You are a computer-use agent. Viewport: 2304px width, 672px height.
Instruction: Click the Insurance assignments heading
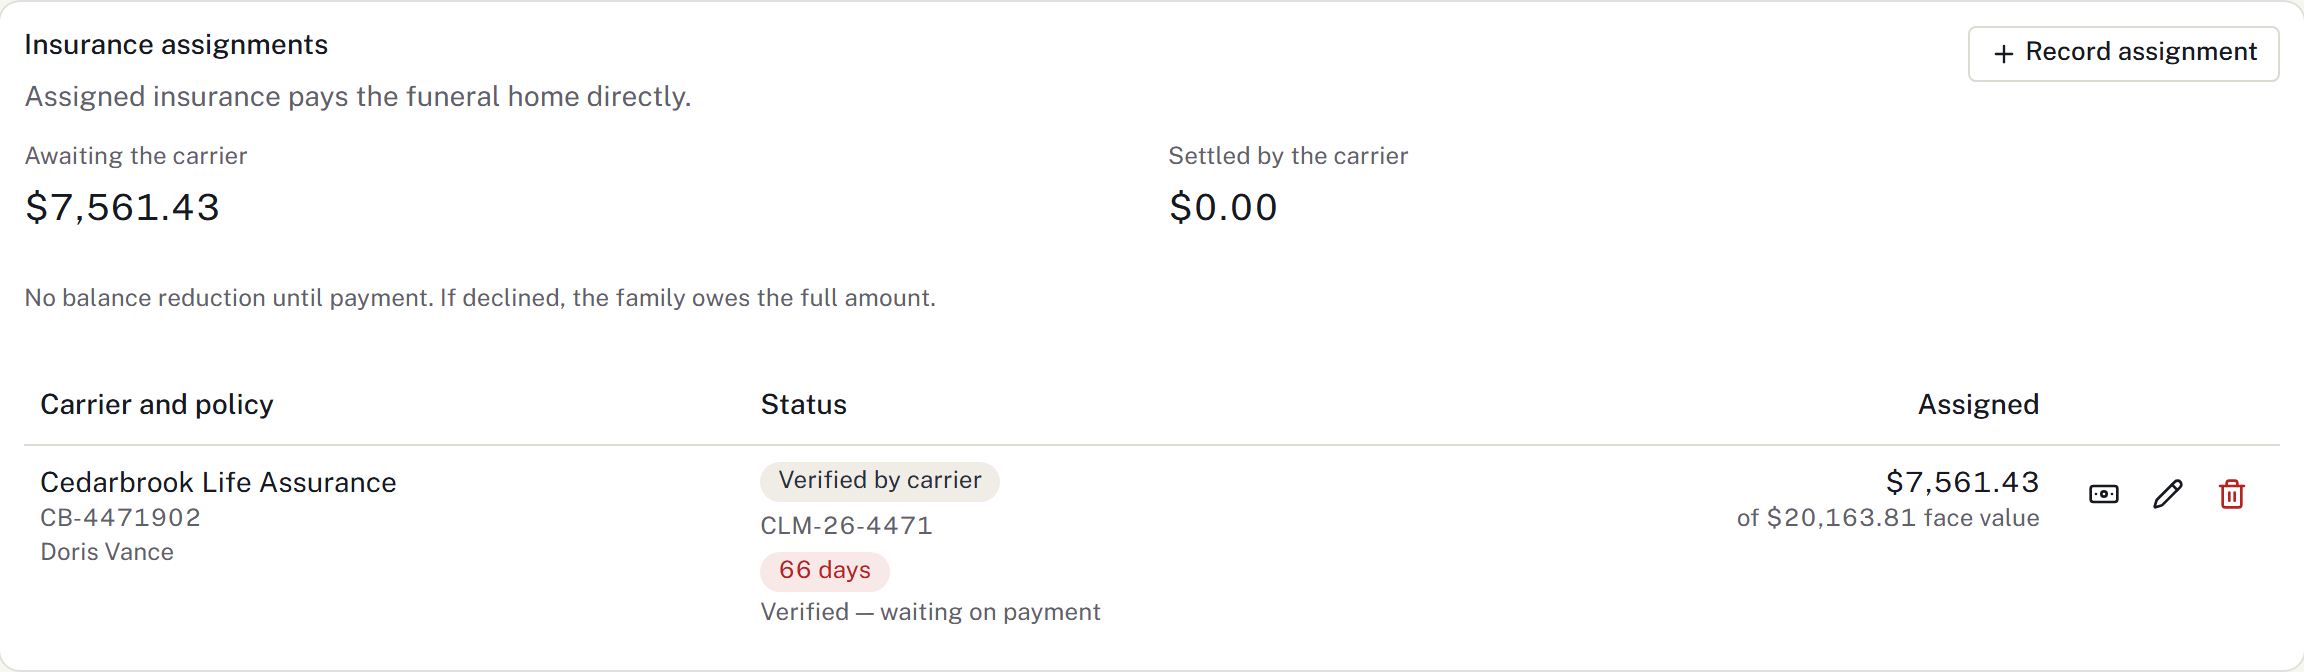pos(176,45)
